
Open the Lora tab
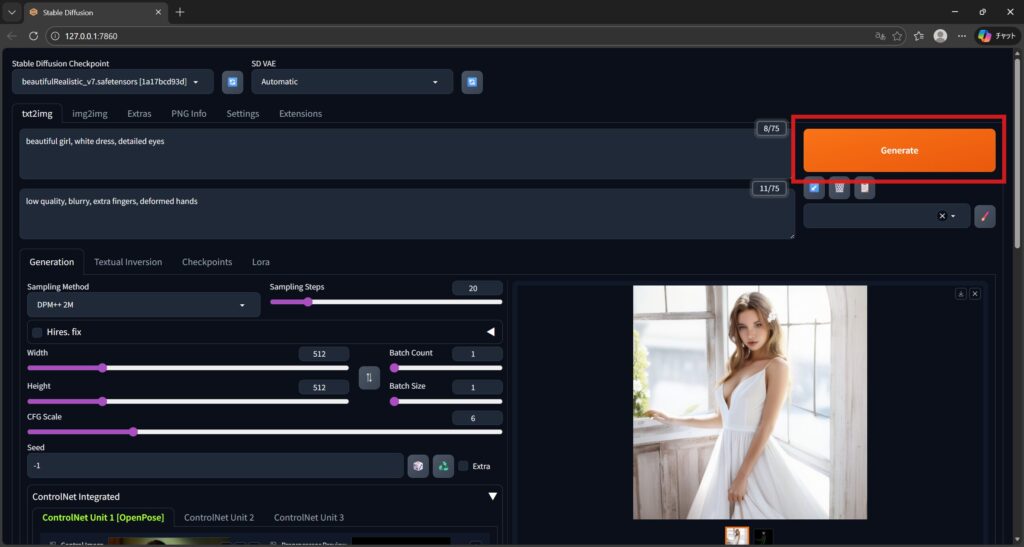[x=260, y=262]
